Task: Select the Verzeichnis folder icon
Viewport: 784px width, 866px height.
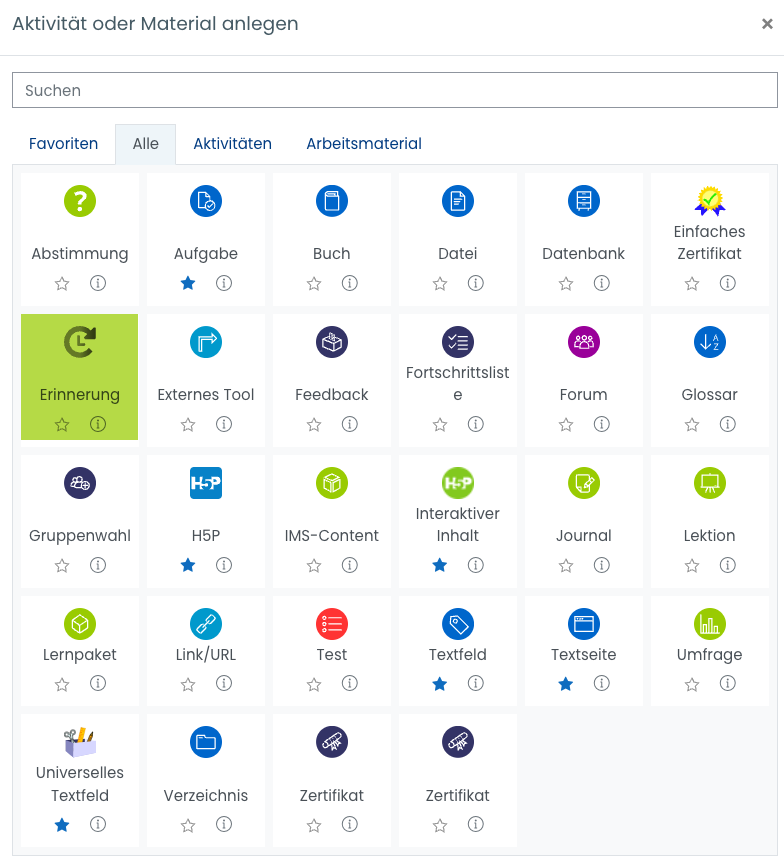Action: (206, 742)
